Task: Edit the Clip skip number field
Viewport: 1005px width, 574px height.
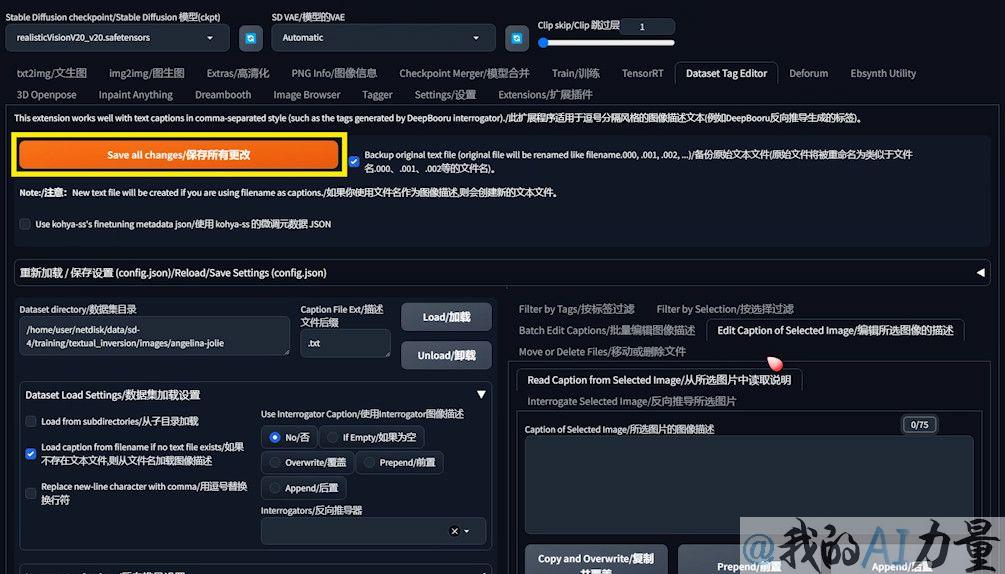Action: point(647,26)
